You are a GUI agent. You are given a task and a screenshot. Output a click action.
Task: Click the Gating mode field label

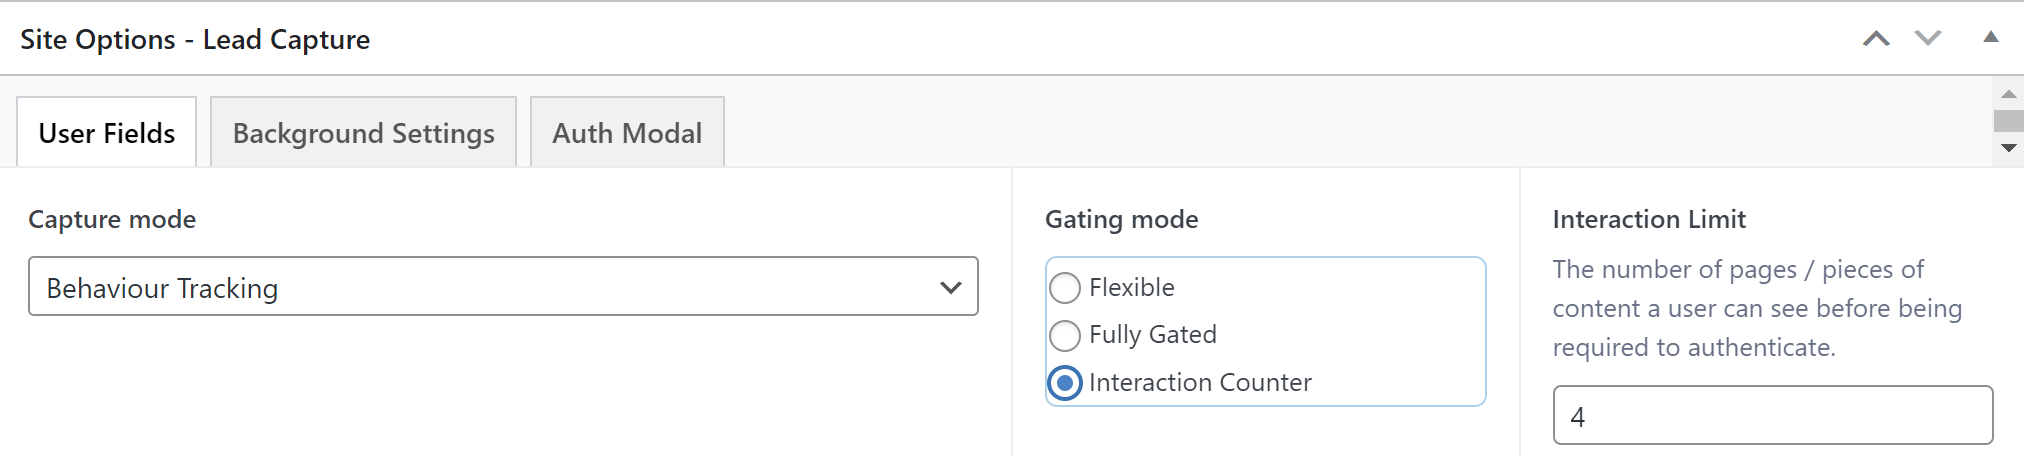point(1122,219)
